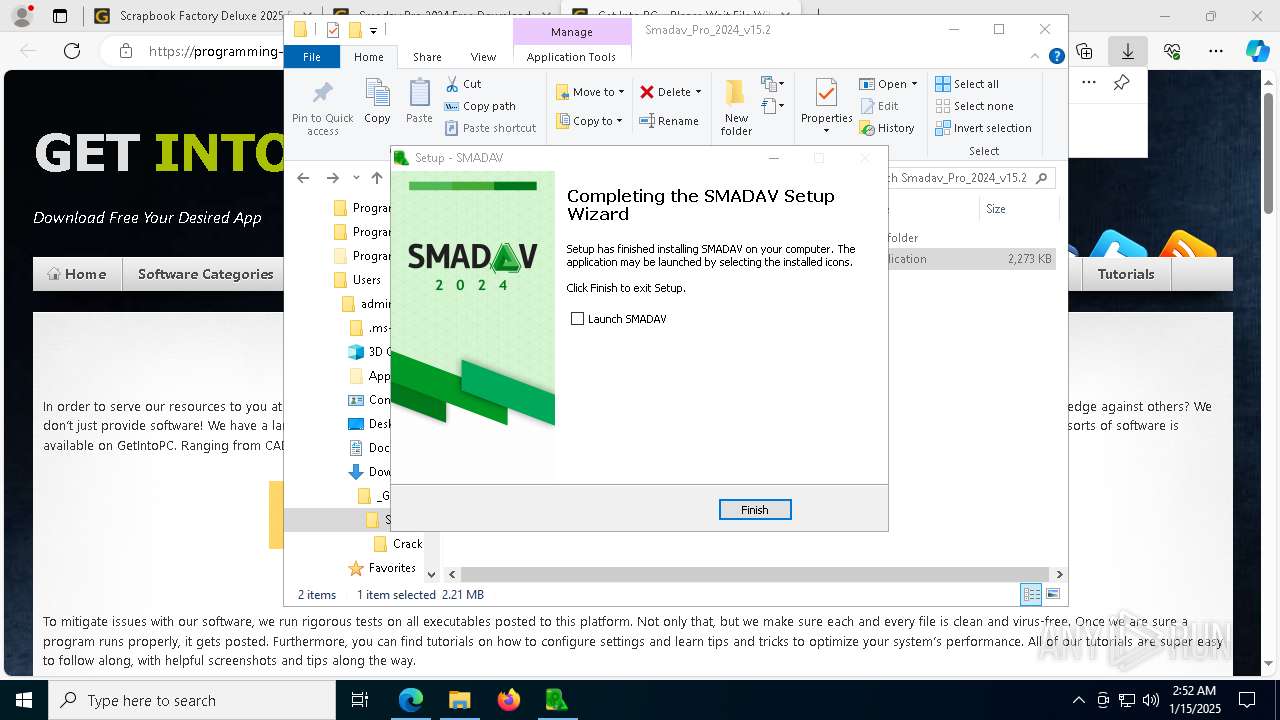Open the Properties ribbon button
The height and width of the screenshot is (720, 1280).
[x=826, y=106]
